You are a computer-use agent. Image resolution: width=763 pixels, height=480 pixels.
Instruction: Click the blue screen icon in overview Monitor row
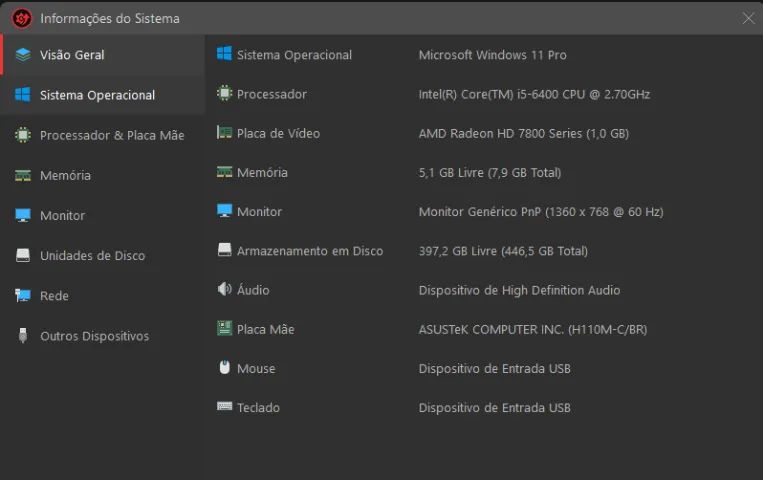(x=224, y=211)
